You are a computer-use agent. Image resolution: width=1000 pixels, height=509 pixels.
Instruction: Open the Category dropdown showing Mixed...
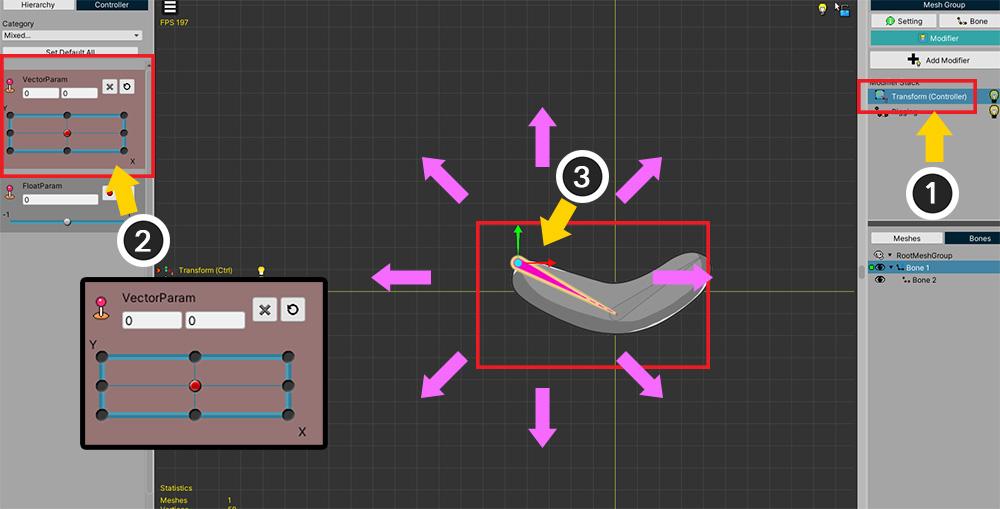pos(72,36)
